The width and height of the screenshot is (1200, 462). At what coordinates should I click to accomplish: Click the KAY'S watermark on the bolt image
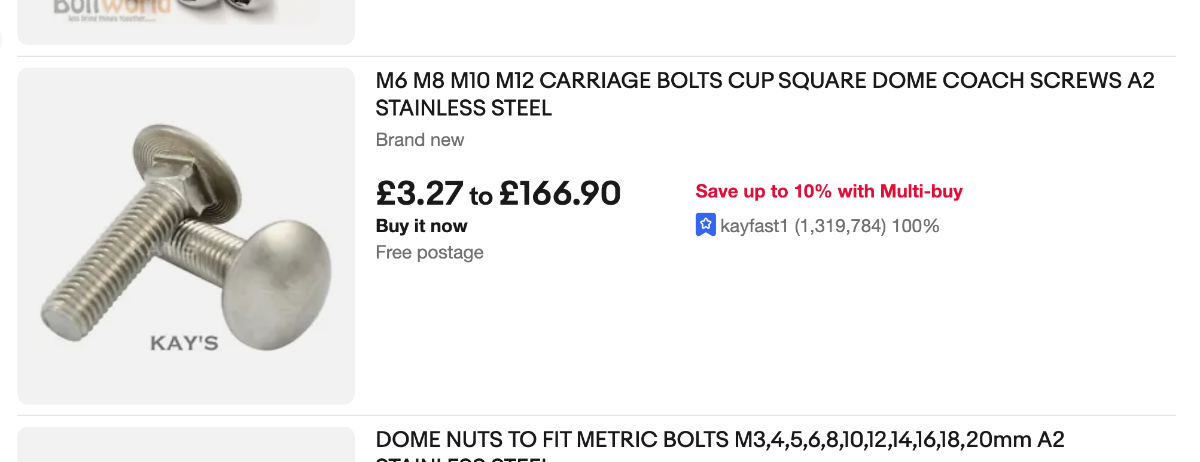(x=184, y=343)
